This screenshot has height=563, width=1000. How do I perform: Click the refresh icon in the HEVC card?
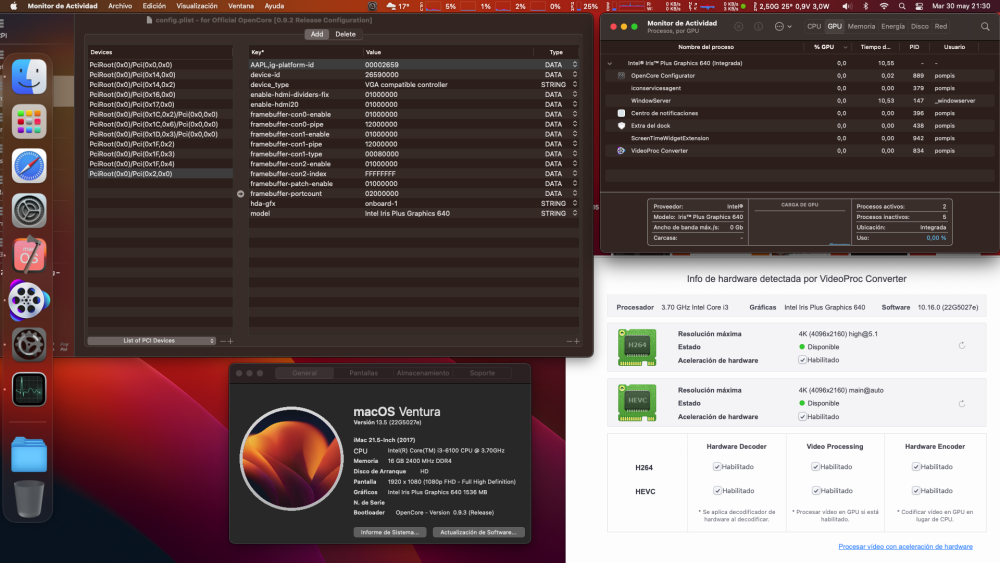(962, 404)
